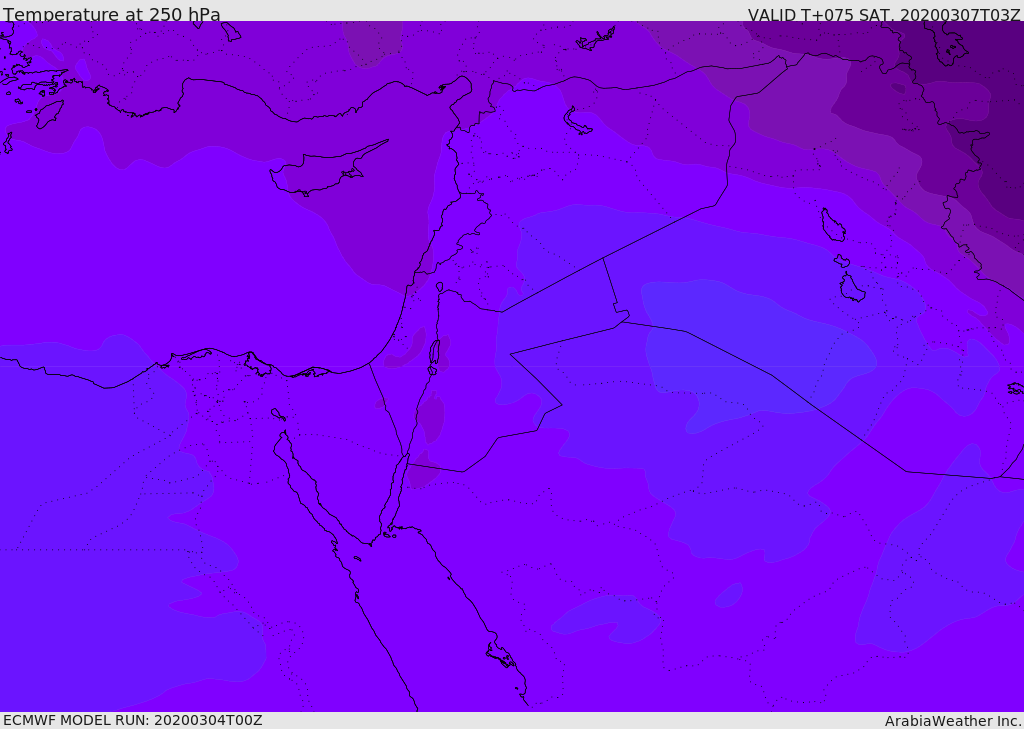Click the 'ArabiaWeather Inc' credit text
This screenshot has height=729, width=1024.
(x=953, y=721)
